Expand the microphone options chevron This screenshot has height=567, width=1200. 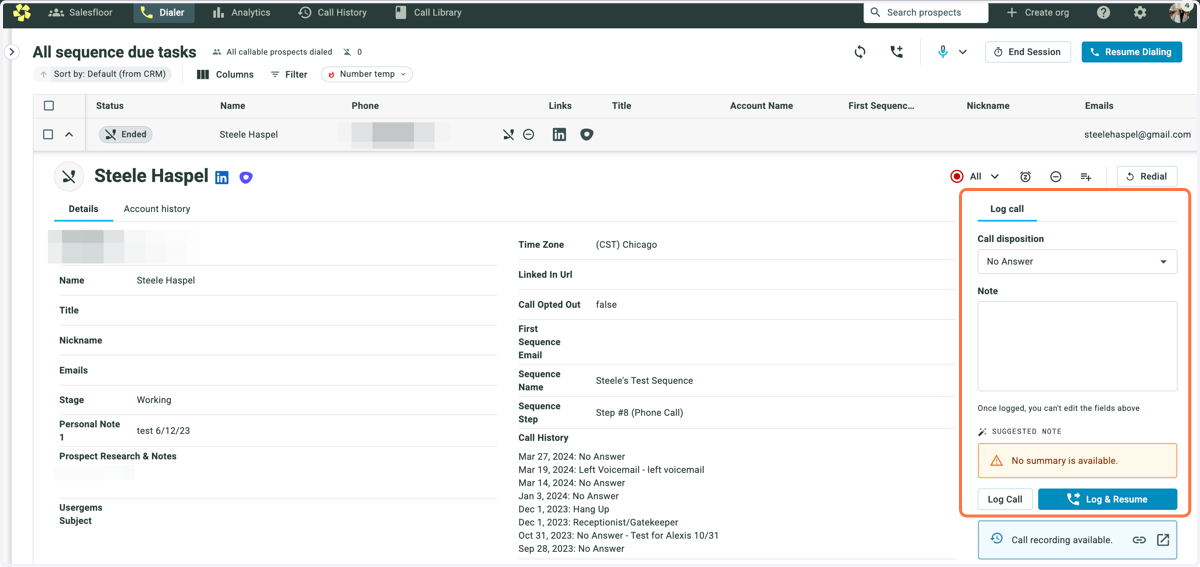963,52
